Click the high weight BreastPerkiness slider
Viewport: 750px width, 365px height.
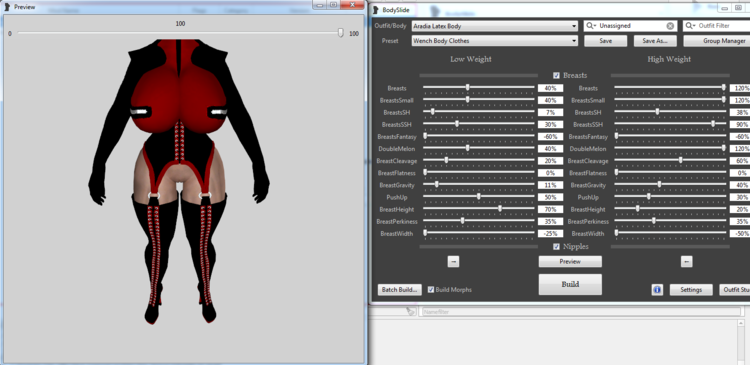pos(670,221)
